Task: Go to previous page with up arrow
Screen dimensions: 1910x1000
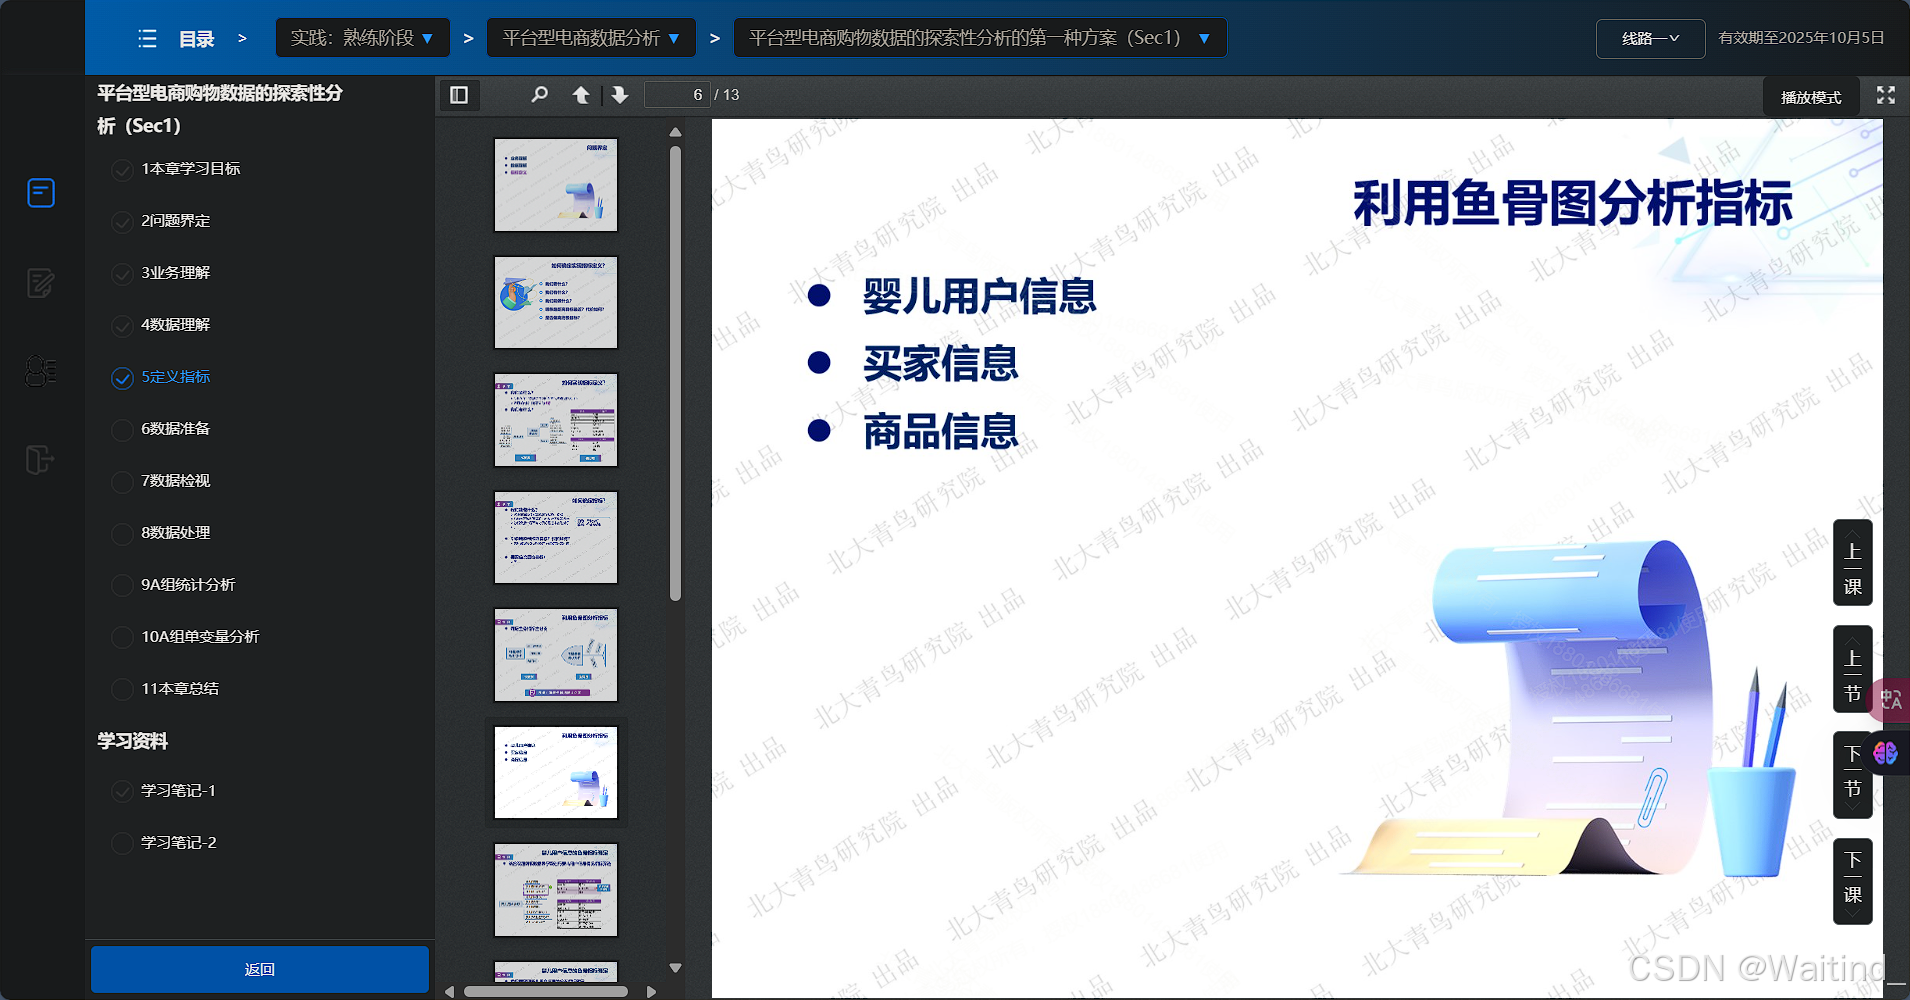Action: (x=581, y=95)
